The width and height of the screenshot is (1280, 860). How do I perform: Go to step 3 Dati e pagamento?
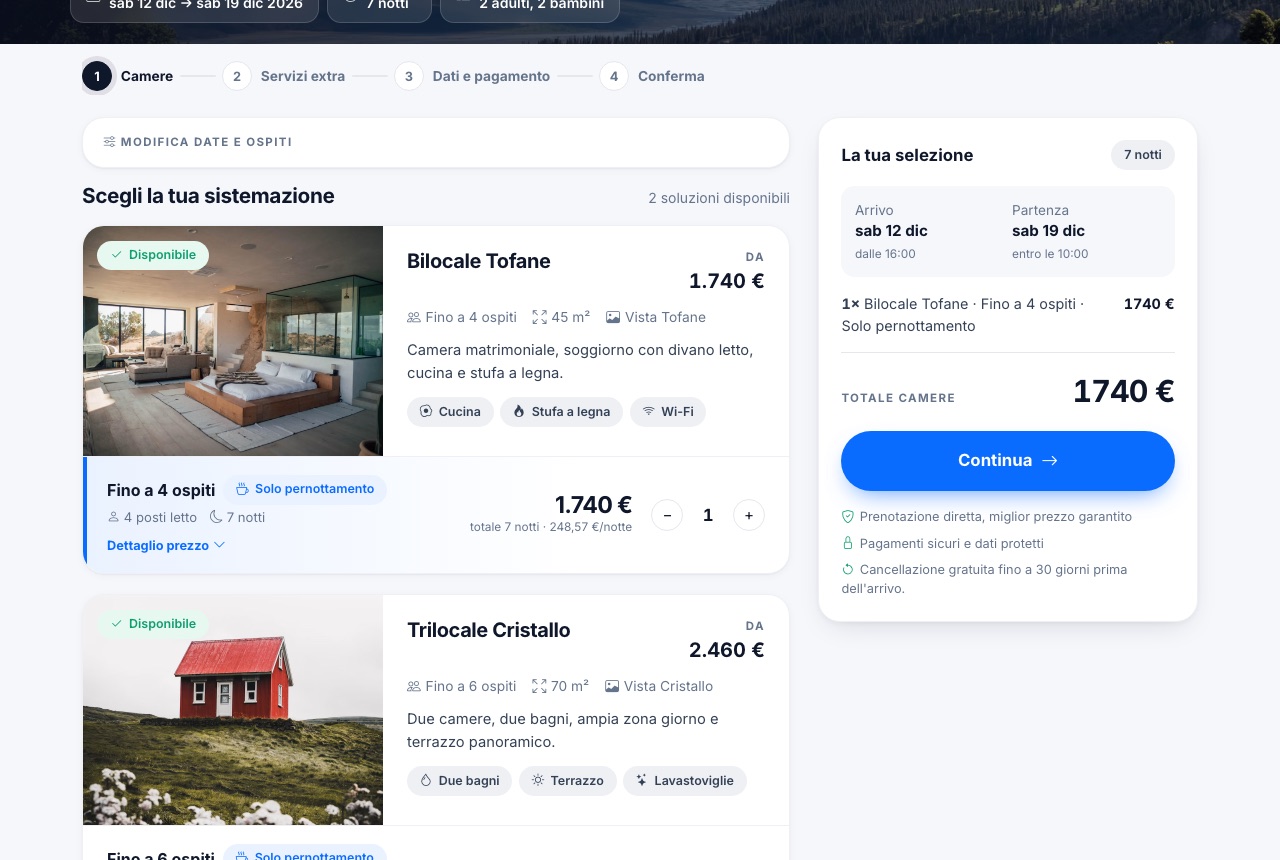(473, 76)
